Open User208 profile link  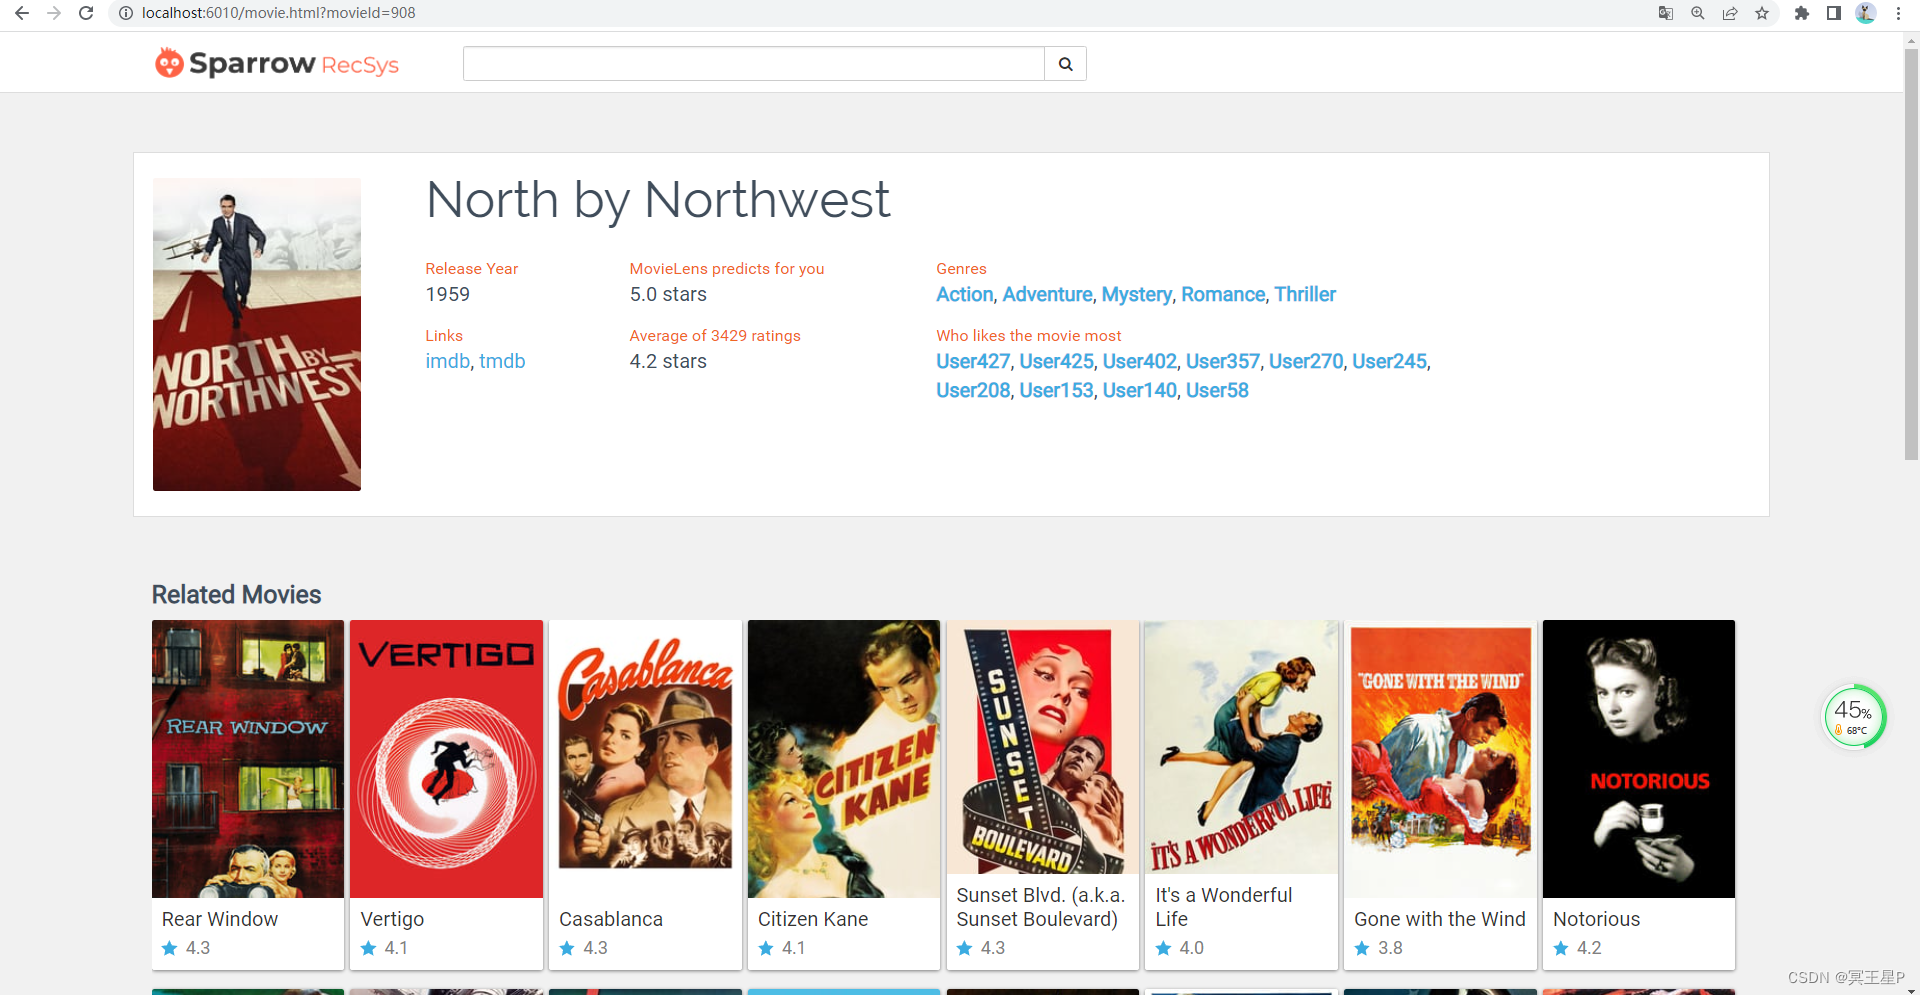click(x=973, y=390)
